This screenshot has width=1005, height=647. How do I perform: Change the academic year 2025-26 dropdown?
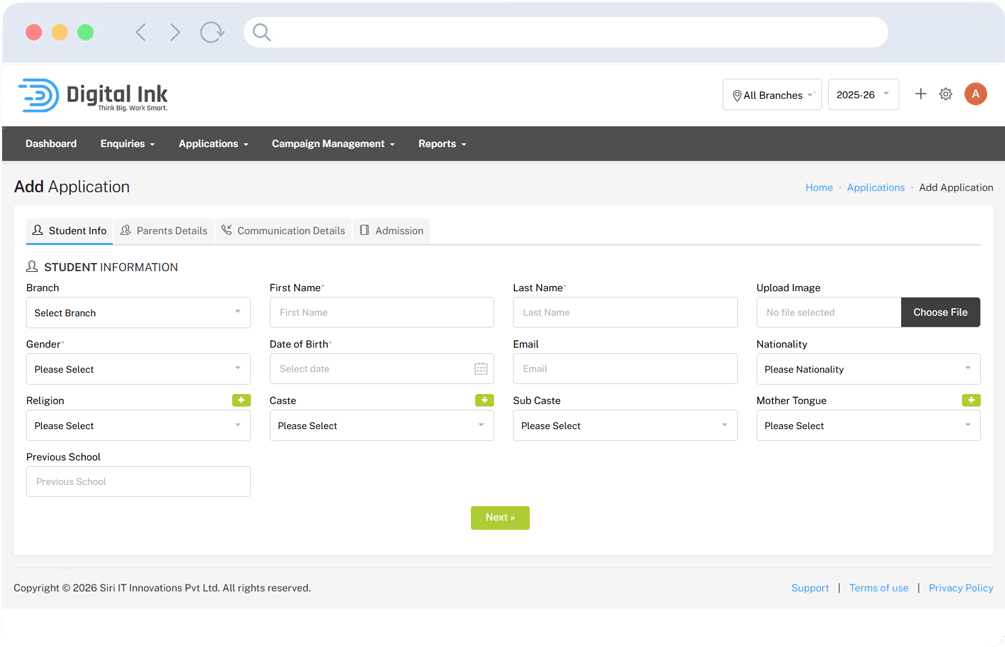click(x=863, y=95)
